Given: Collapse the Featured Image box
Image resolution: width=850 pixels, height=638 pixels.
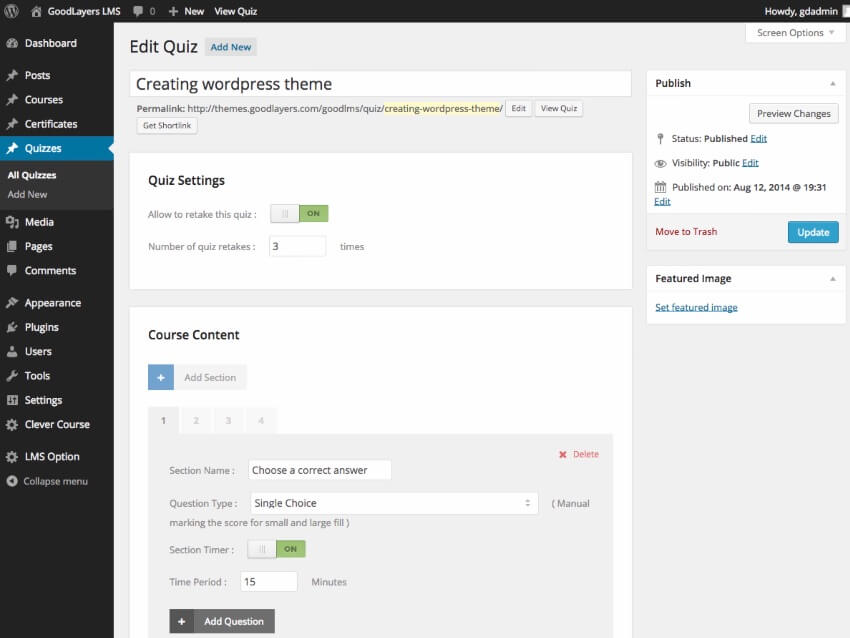Looking at the screenshot, I should coord(833,278).
